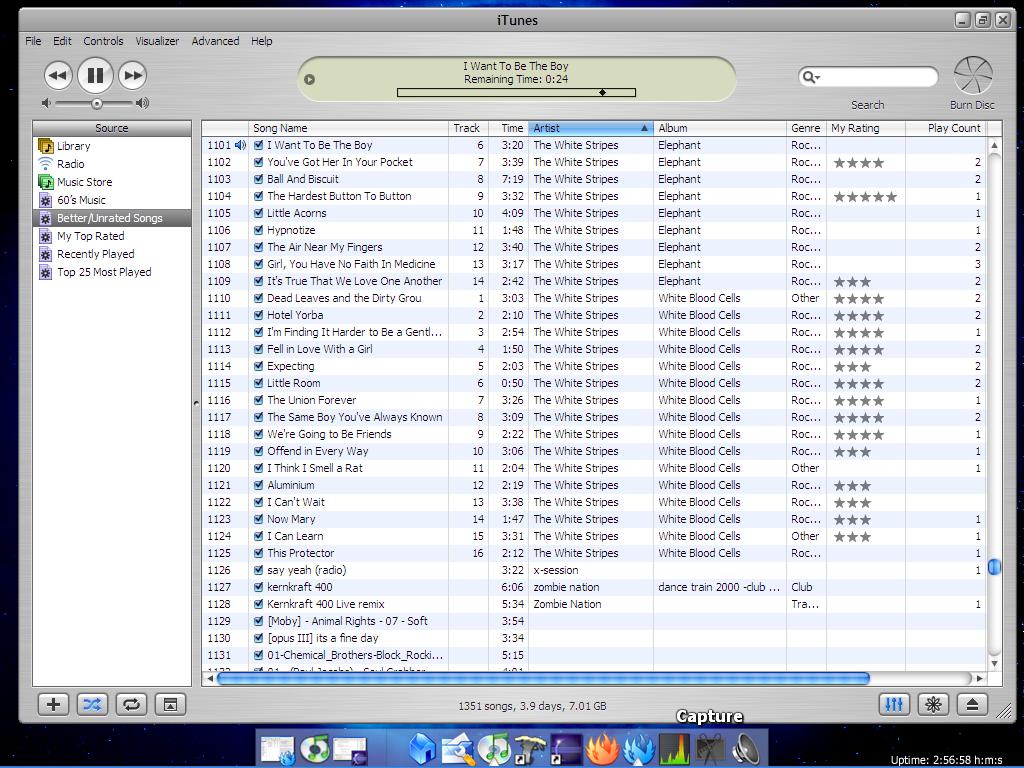Skip to the next track
The height and width of the screenshot is (768, 1024).
[133, 75]
